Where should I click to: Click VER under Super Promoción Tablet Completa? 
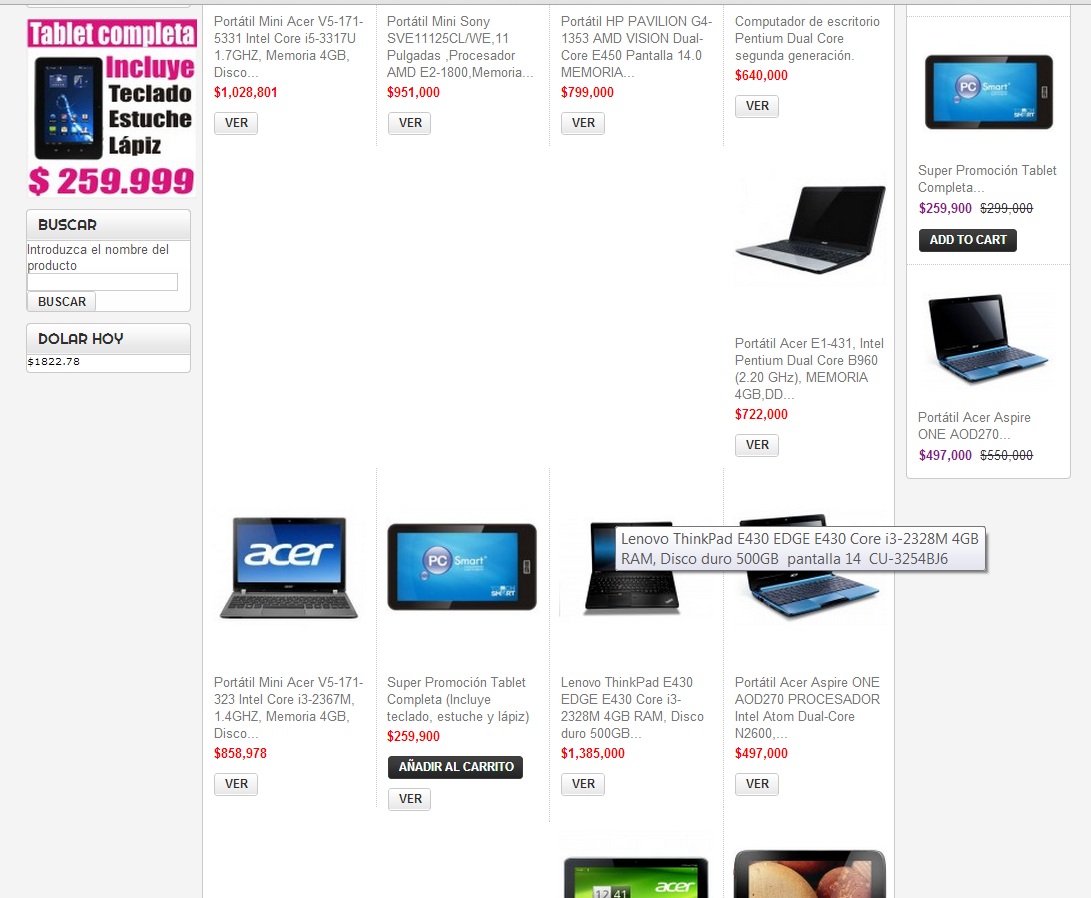coord(410,799)
